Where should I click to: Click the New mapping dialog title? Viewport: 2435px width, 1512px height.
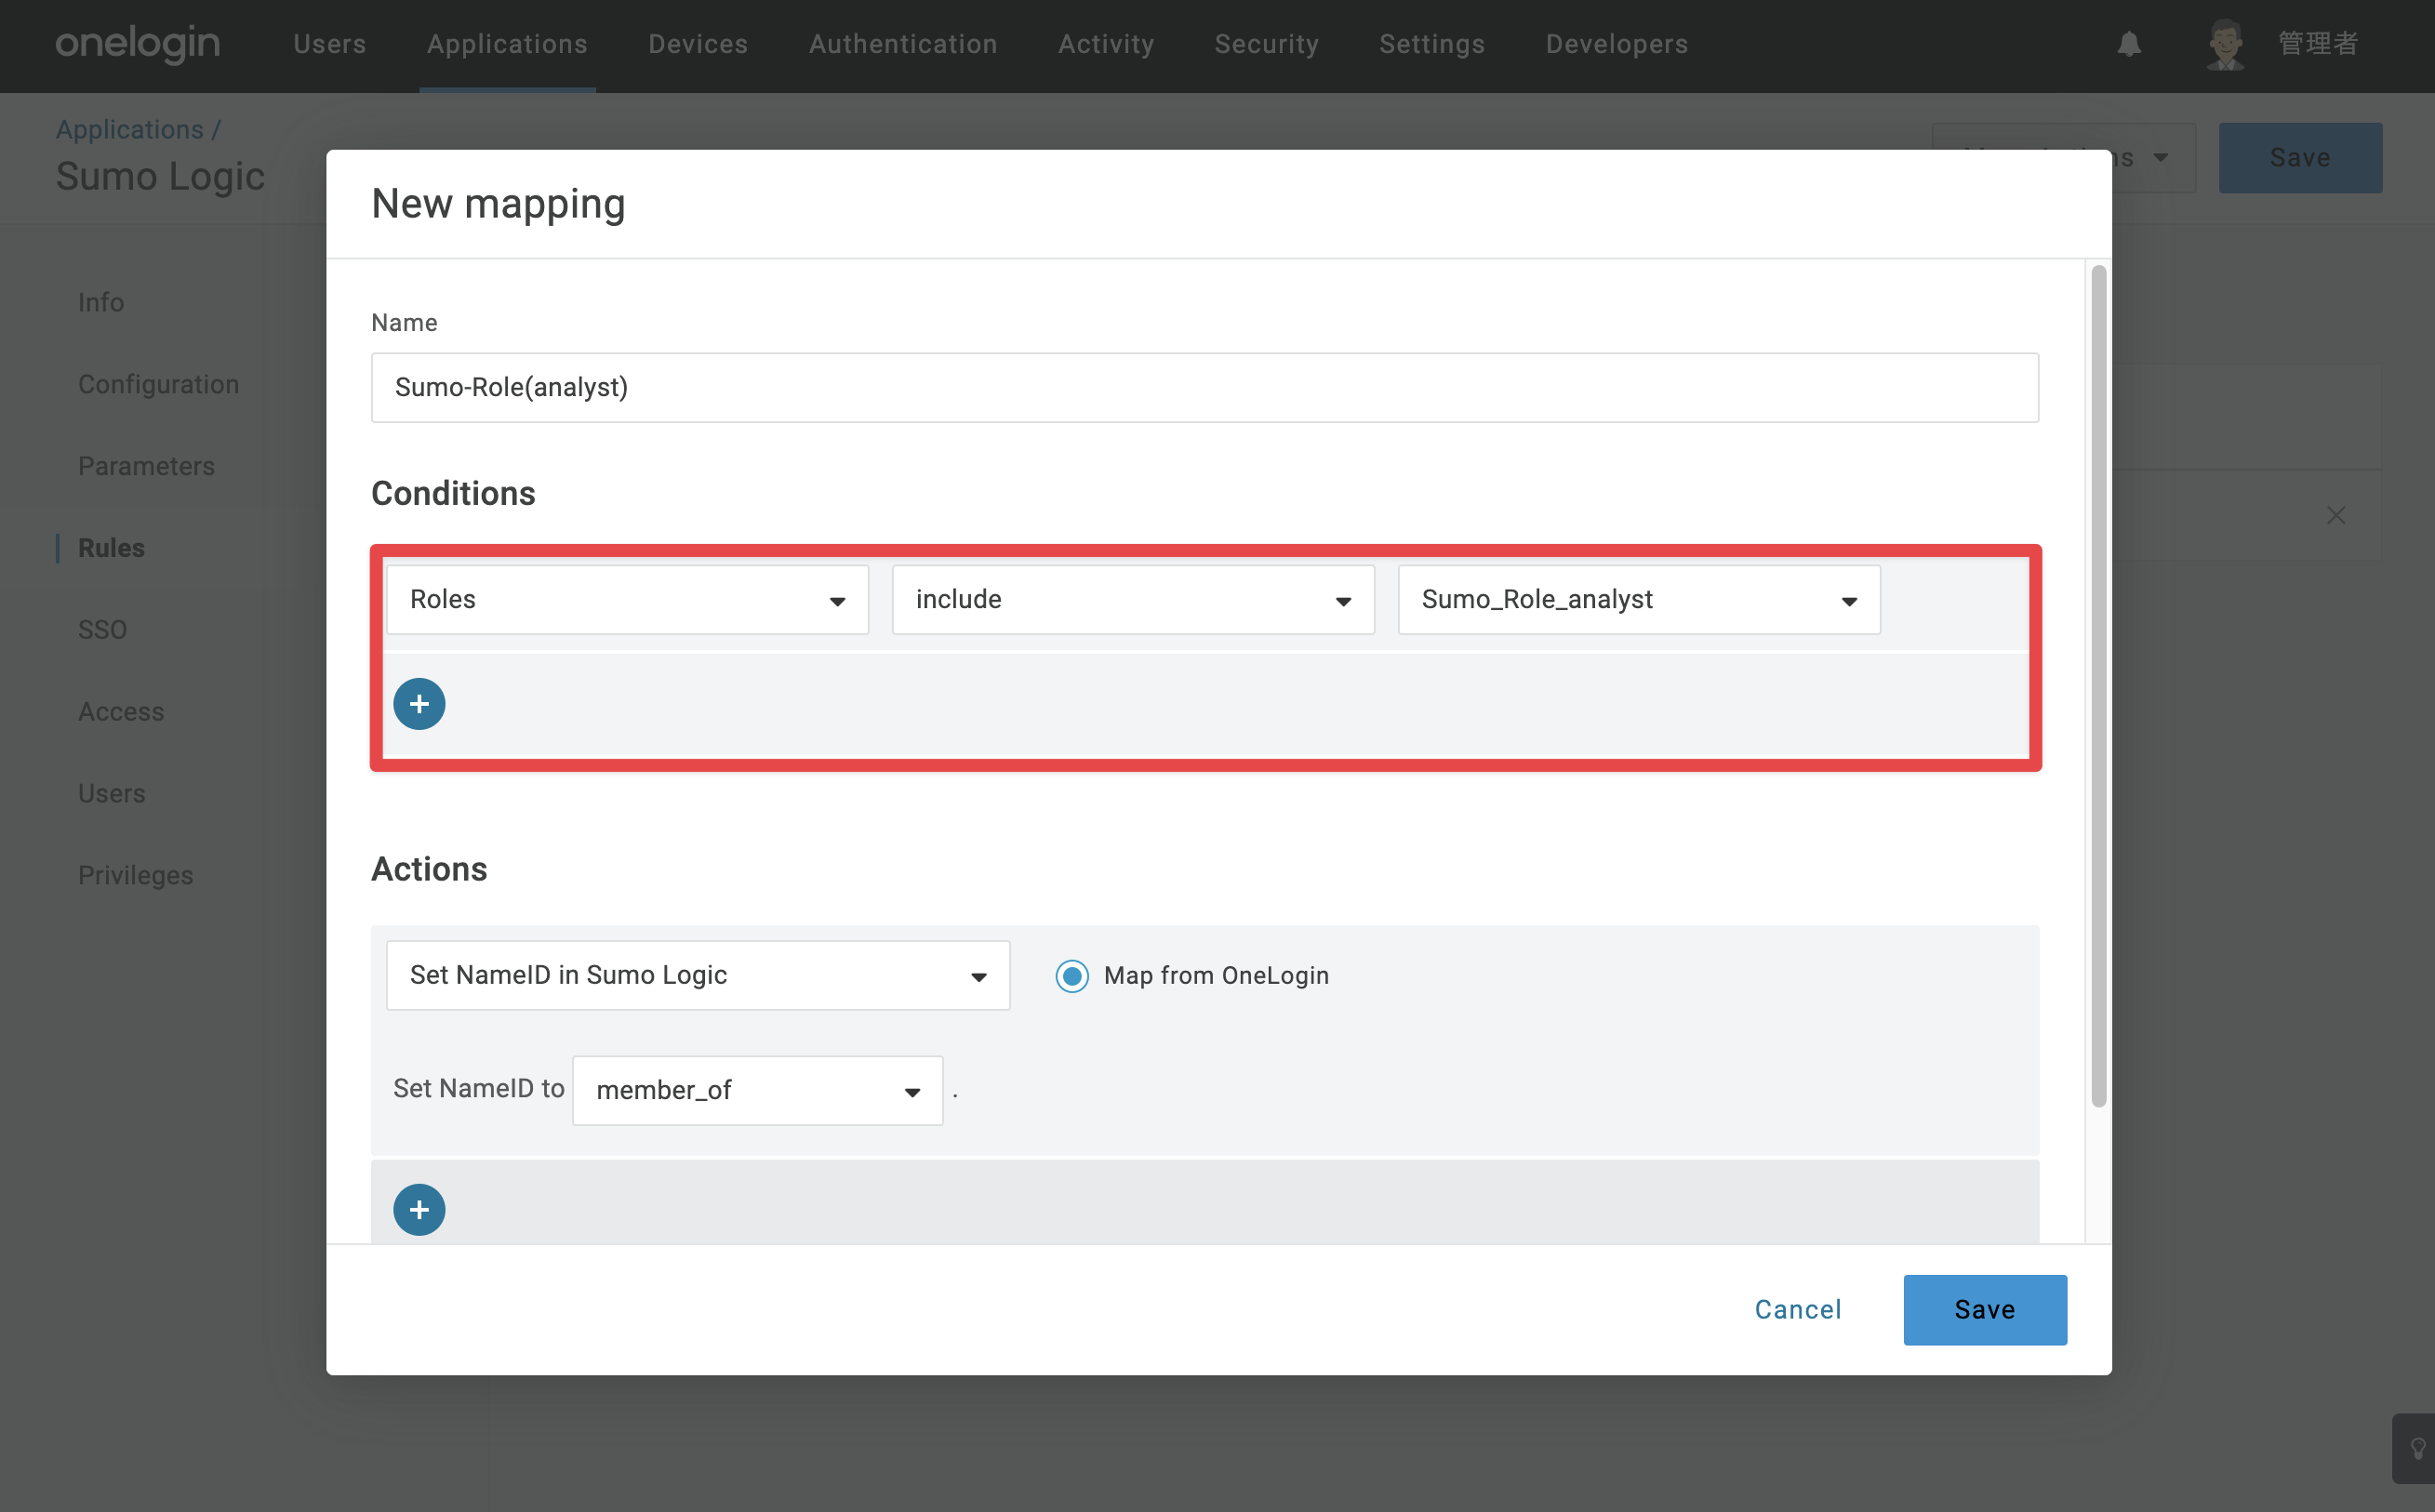pyautogui.click(x=498, y=204)
